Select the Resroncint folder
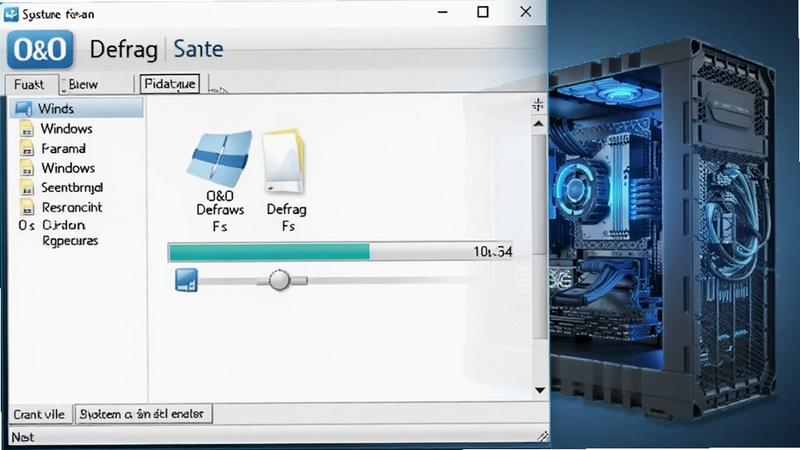800x450 pixels. [x=71, y=207]
